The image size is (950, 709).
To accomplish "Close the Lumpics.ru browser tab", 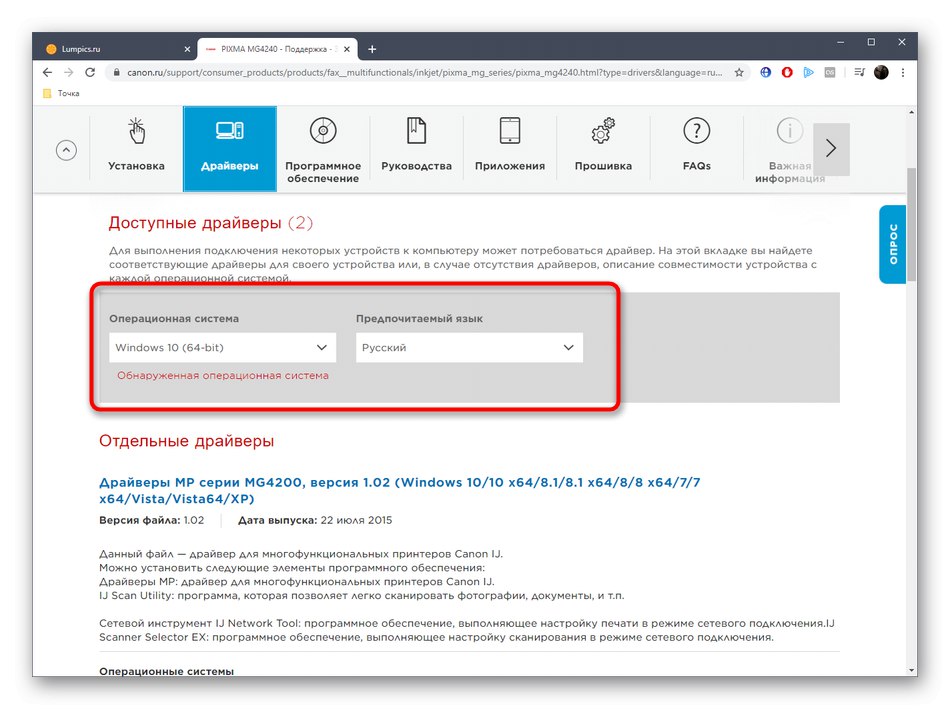I will (x=187, y=49).
